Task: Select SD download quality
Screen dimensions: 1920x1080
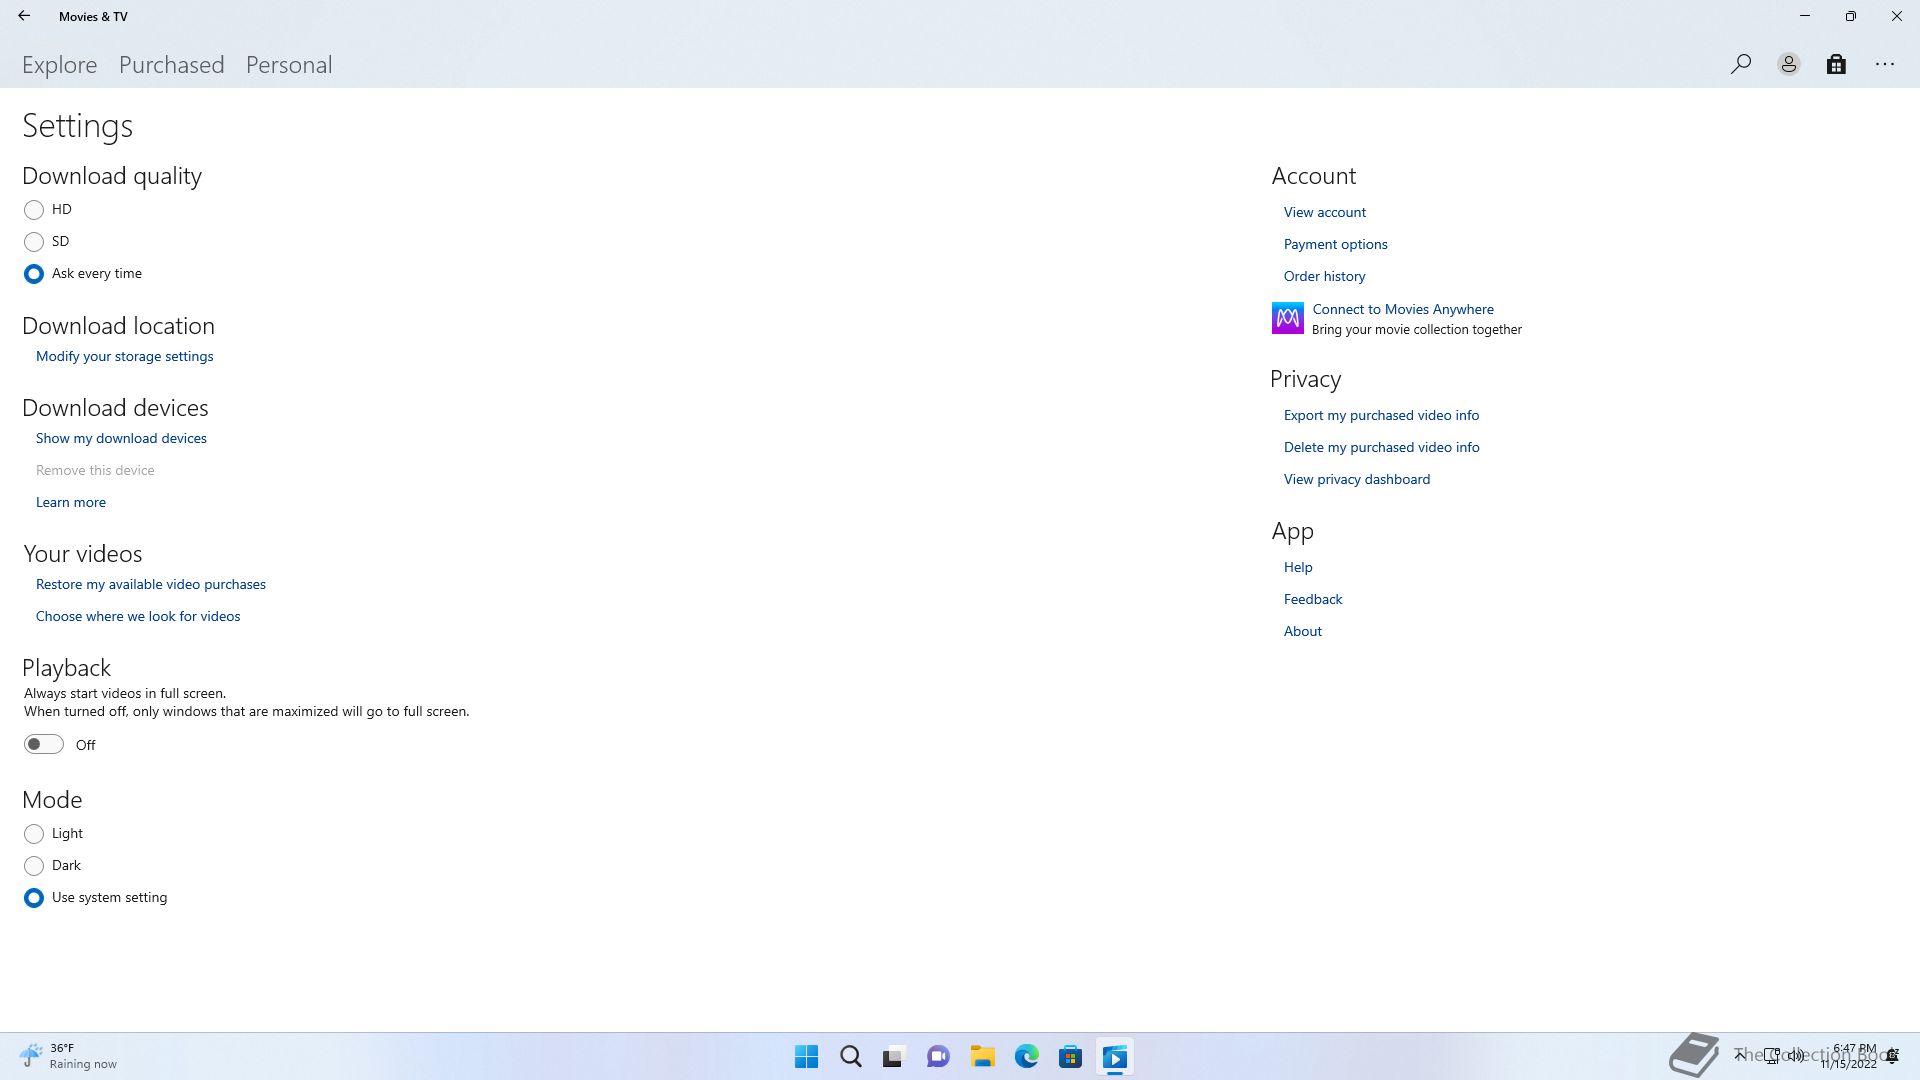Action: pos(34,242)
